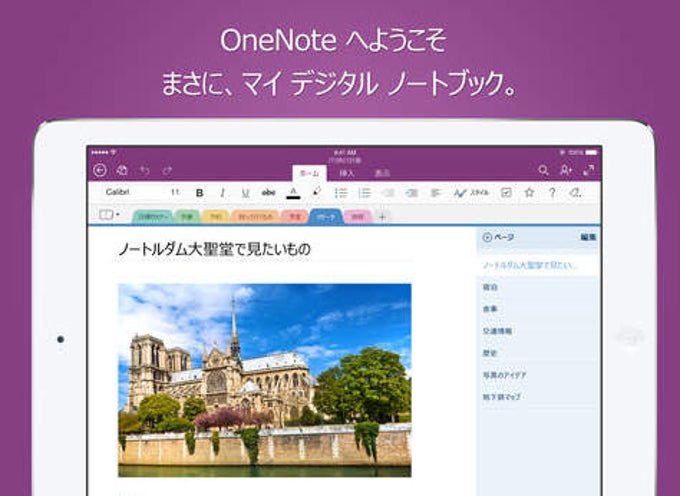Screen dimensions: 680x496
Task: Tap the back arrow circle icon
Action: point(100,170)
